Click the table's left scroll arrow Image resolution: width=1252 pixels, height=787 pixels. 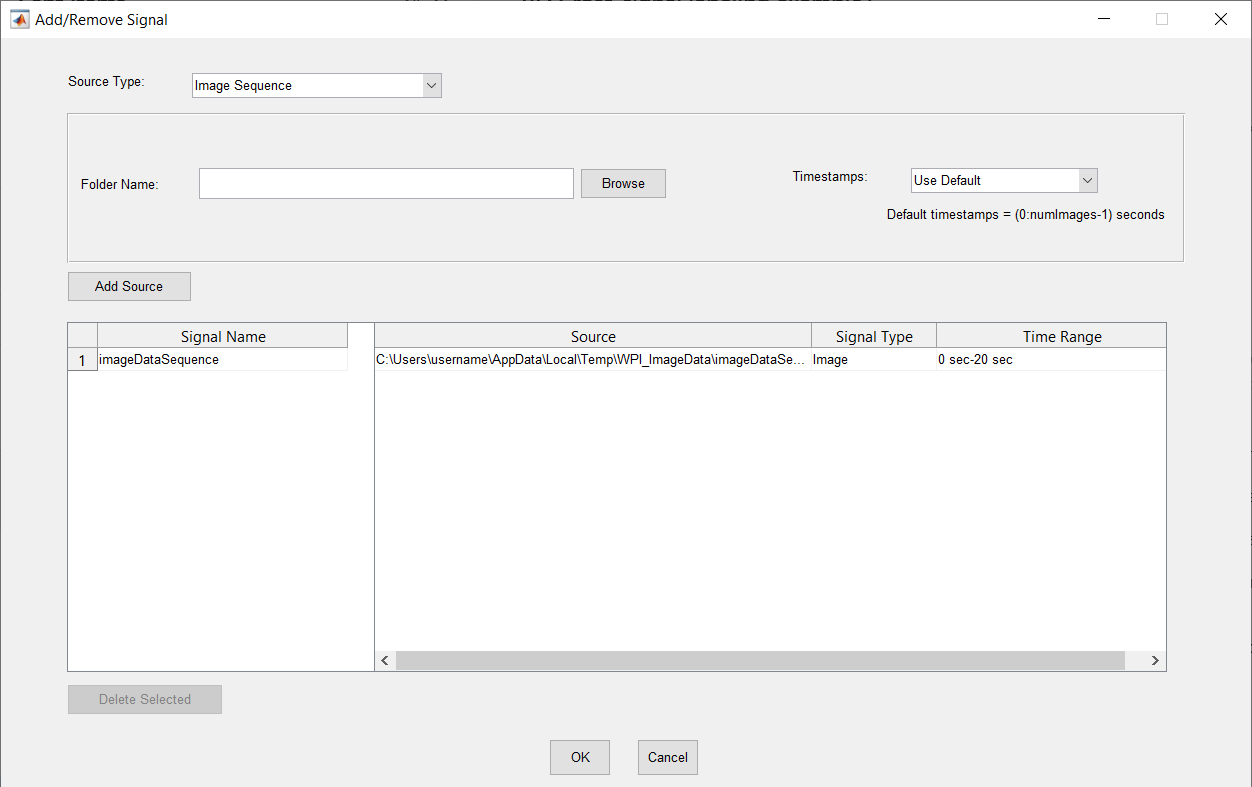[x=385, y=661]
